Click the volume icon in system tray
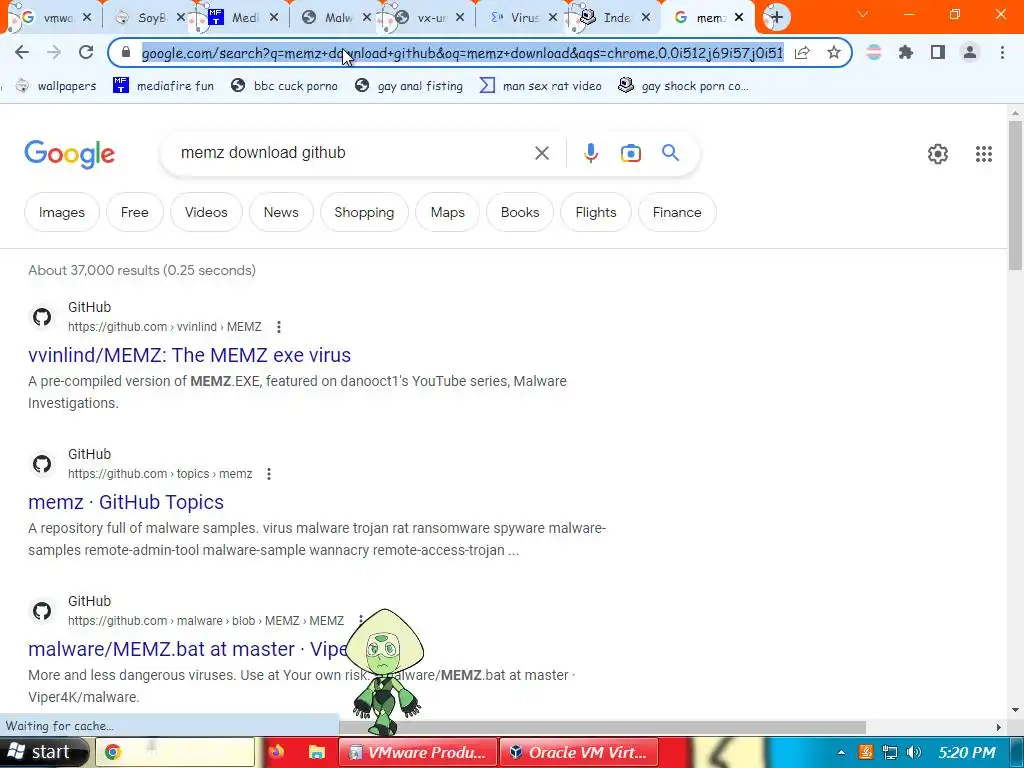The image size is (1024, 768). tap(914, 752)
